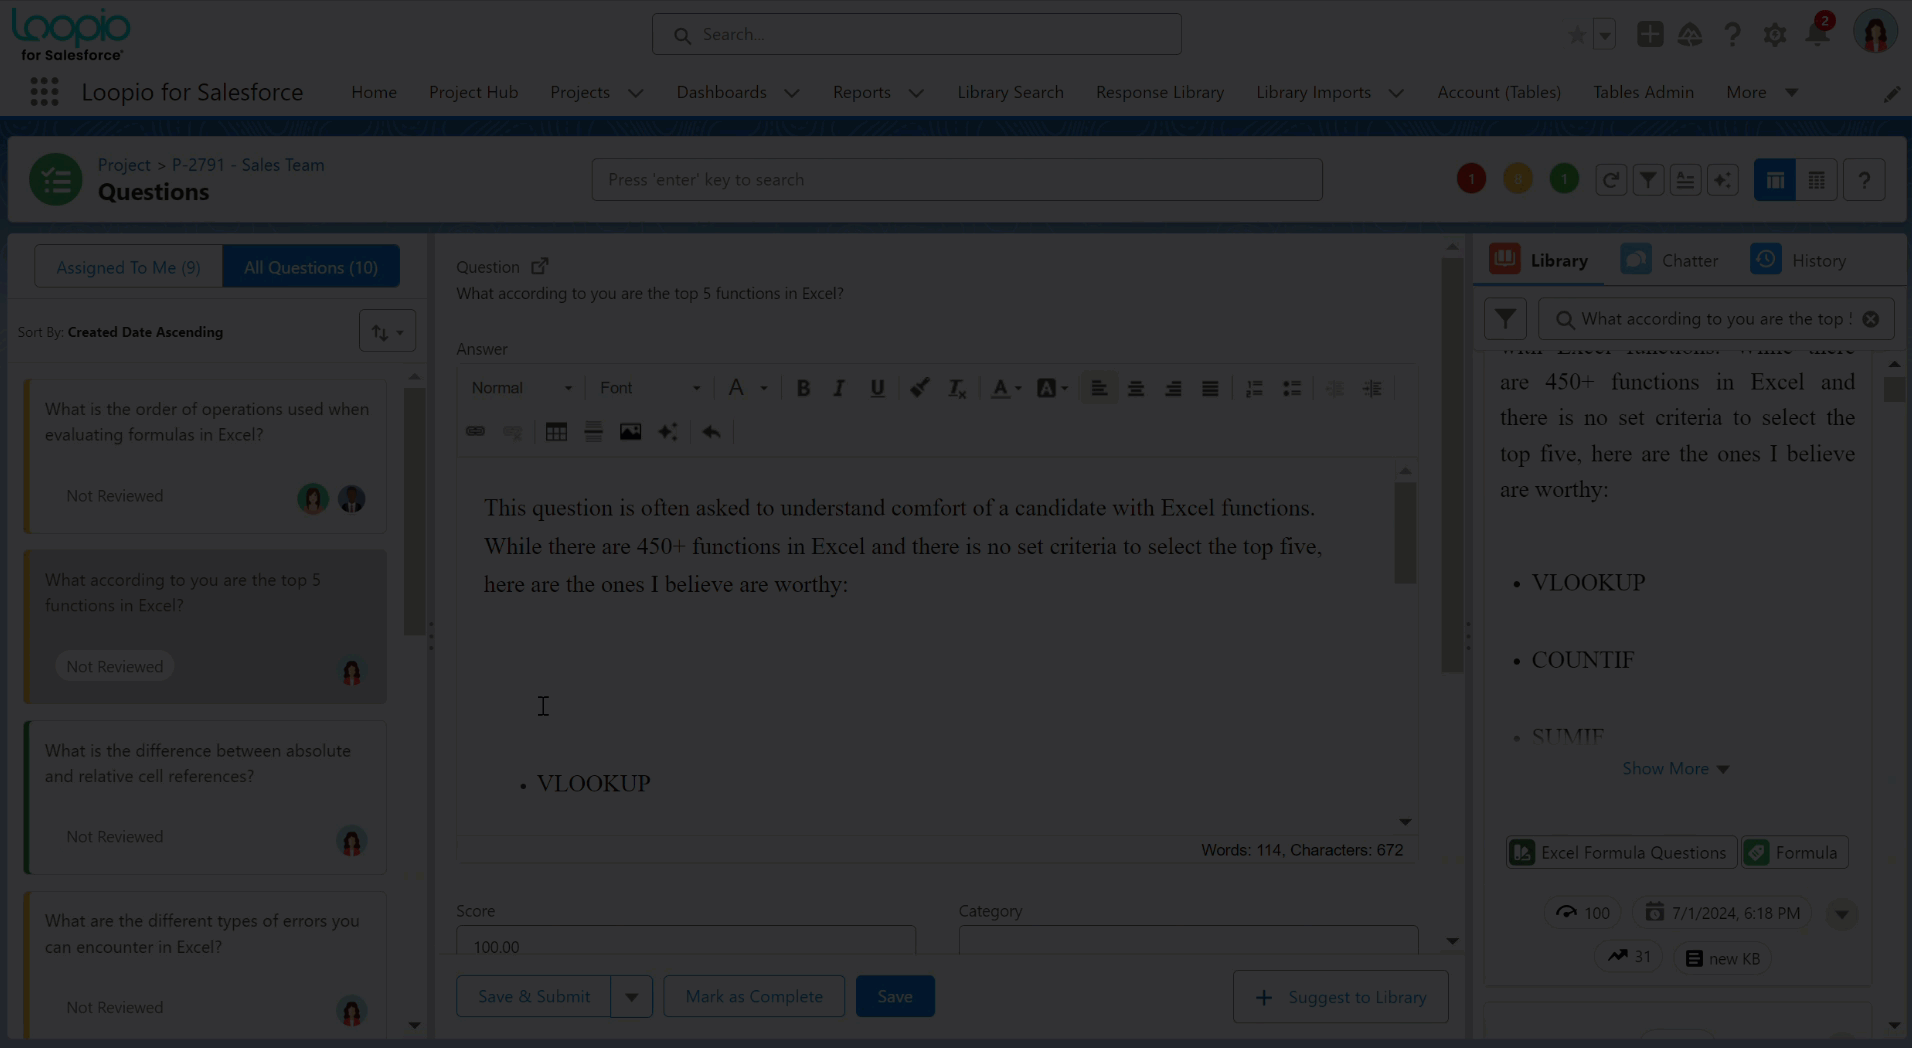Open paragraph format Normal dropdown
Image resolution: width=1912 pixels, height=1048 pixels.
(522, 388)
